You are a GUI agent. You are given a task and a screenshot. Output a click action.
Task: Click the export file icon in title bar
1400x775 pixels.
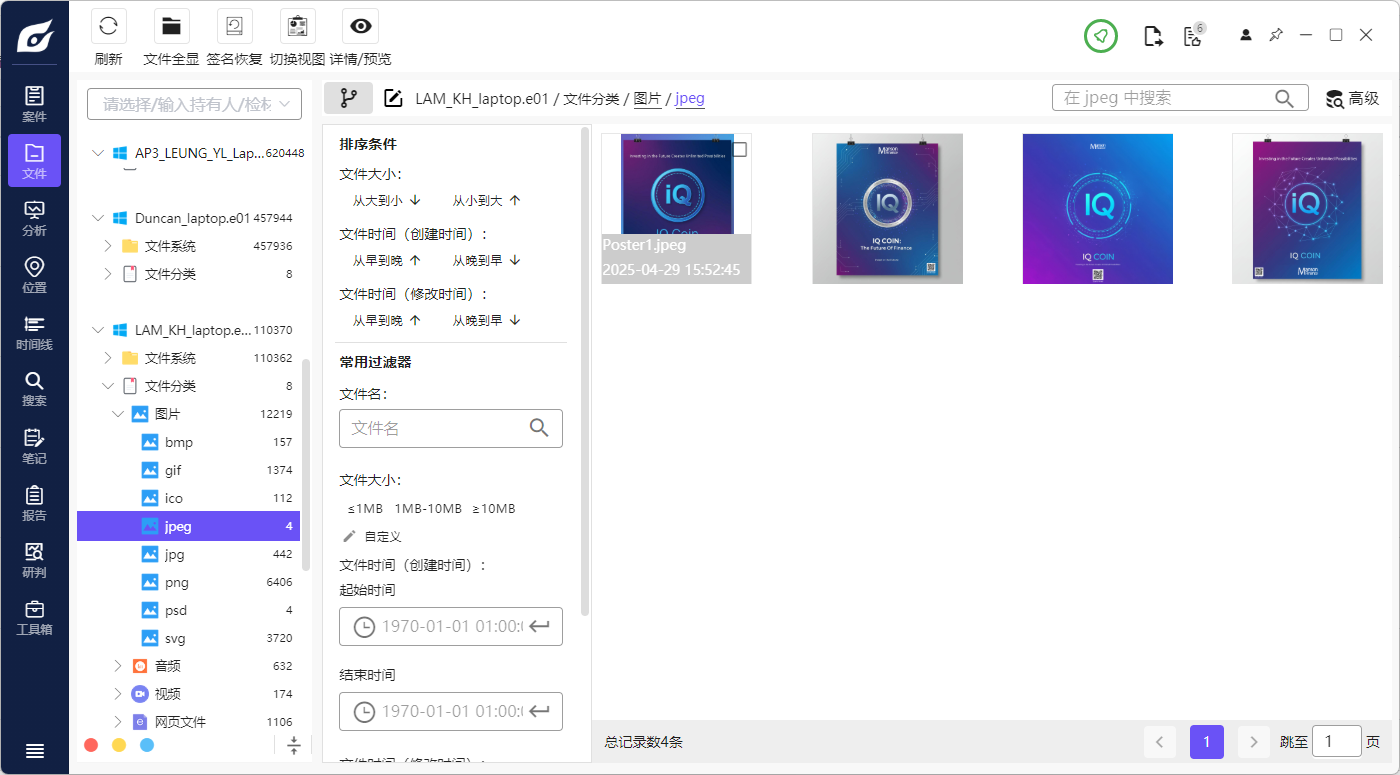tap(1153, 36)
